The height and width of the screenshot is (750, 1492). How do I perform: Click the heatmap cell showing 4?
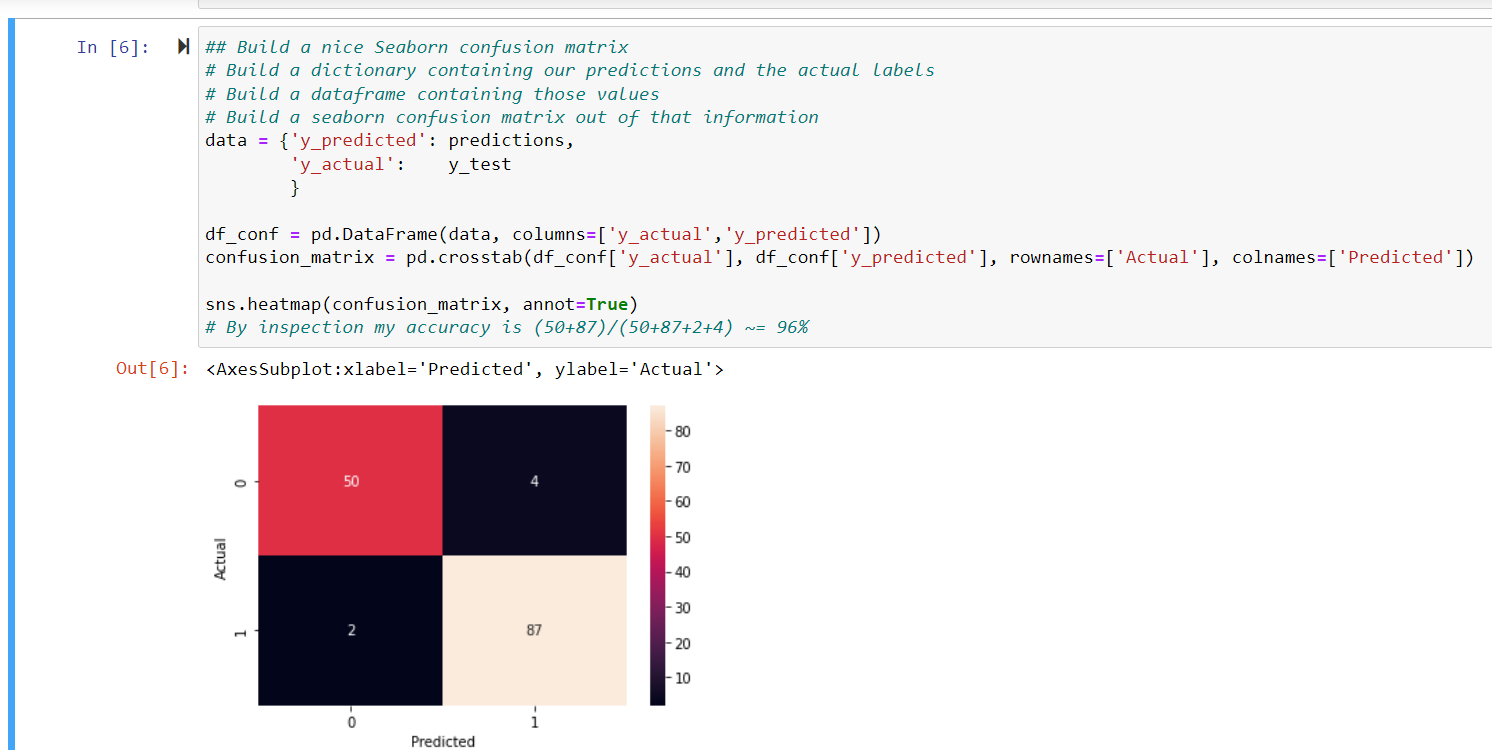click(534, 481)
